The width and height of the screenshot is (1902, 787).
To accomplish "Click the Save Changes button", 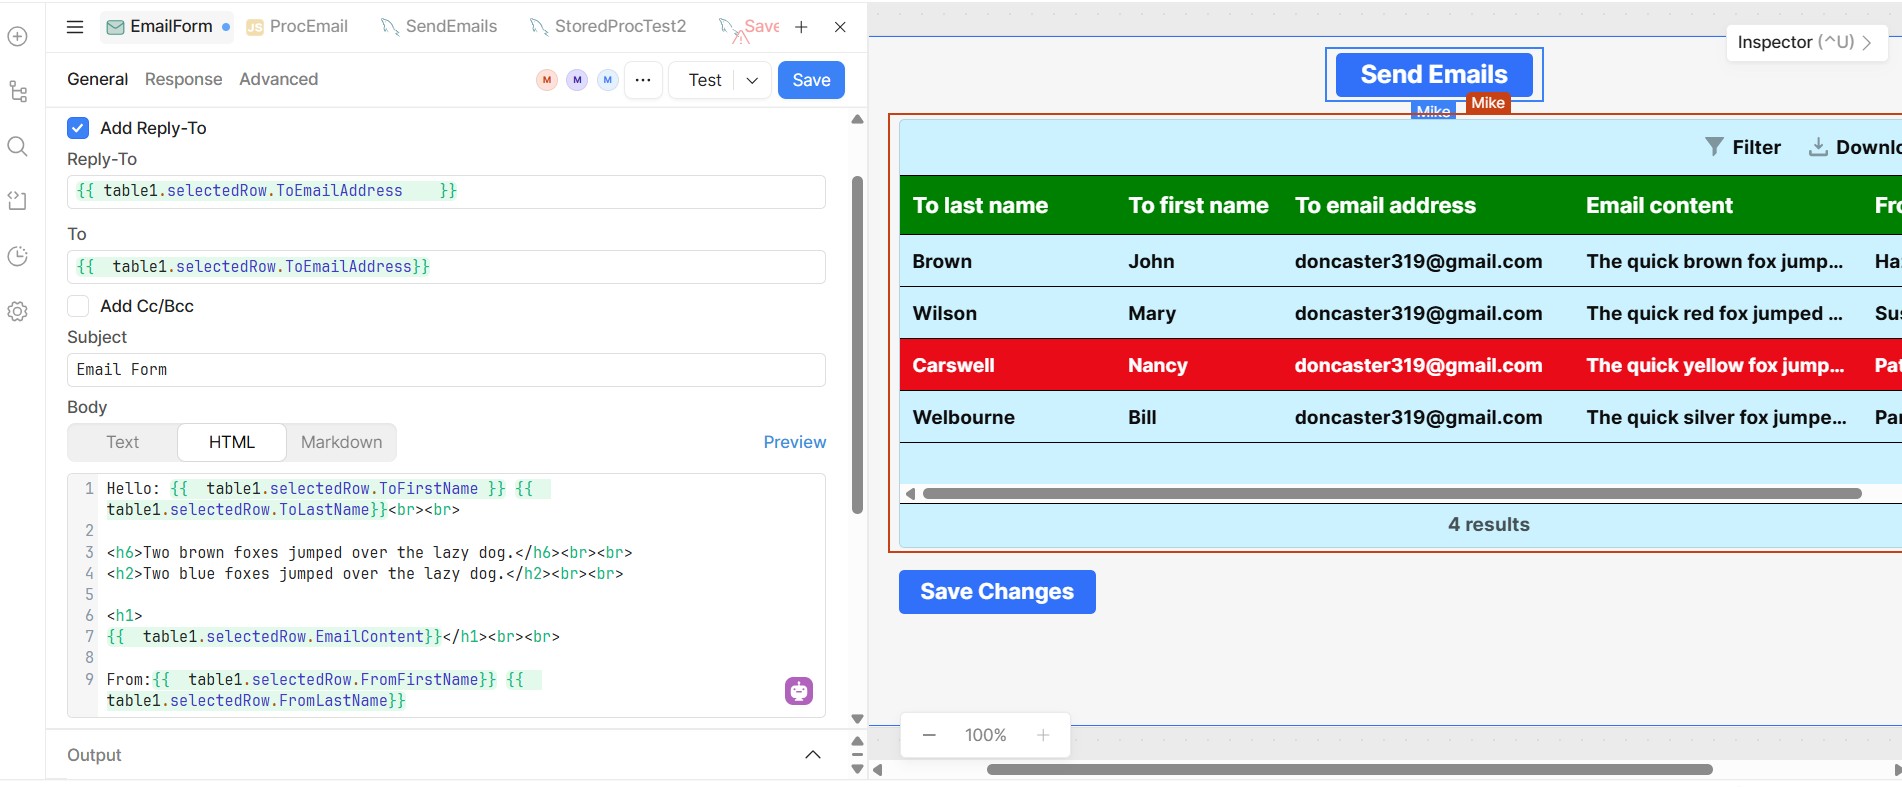I will click(x=996, y=592).
